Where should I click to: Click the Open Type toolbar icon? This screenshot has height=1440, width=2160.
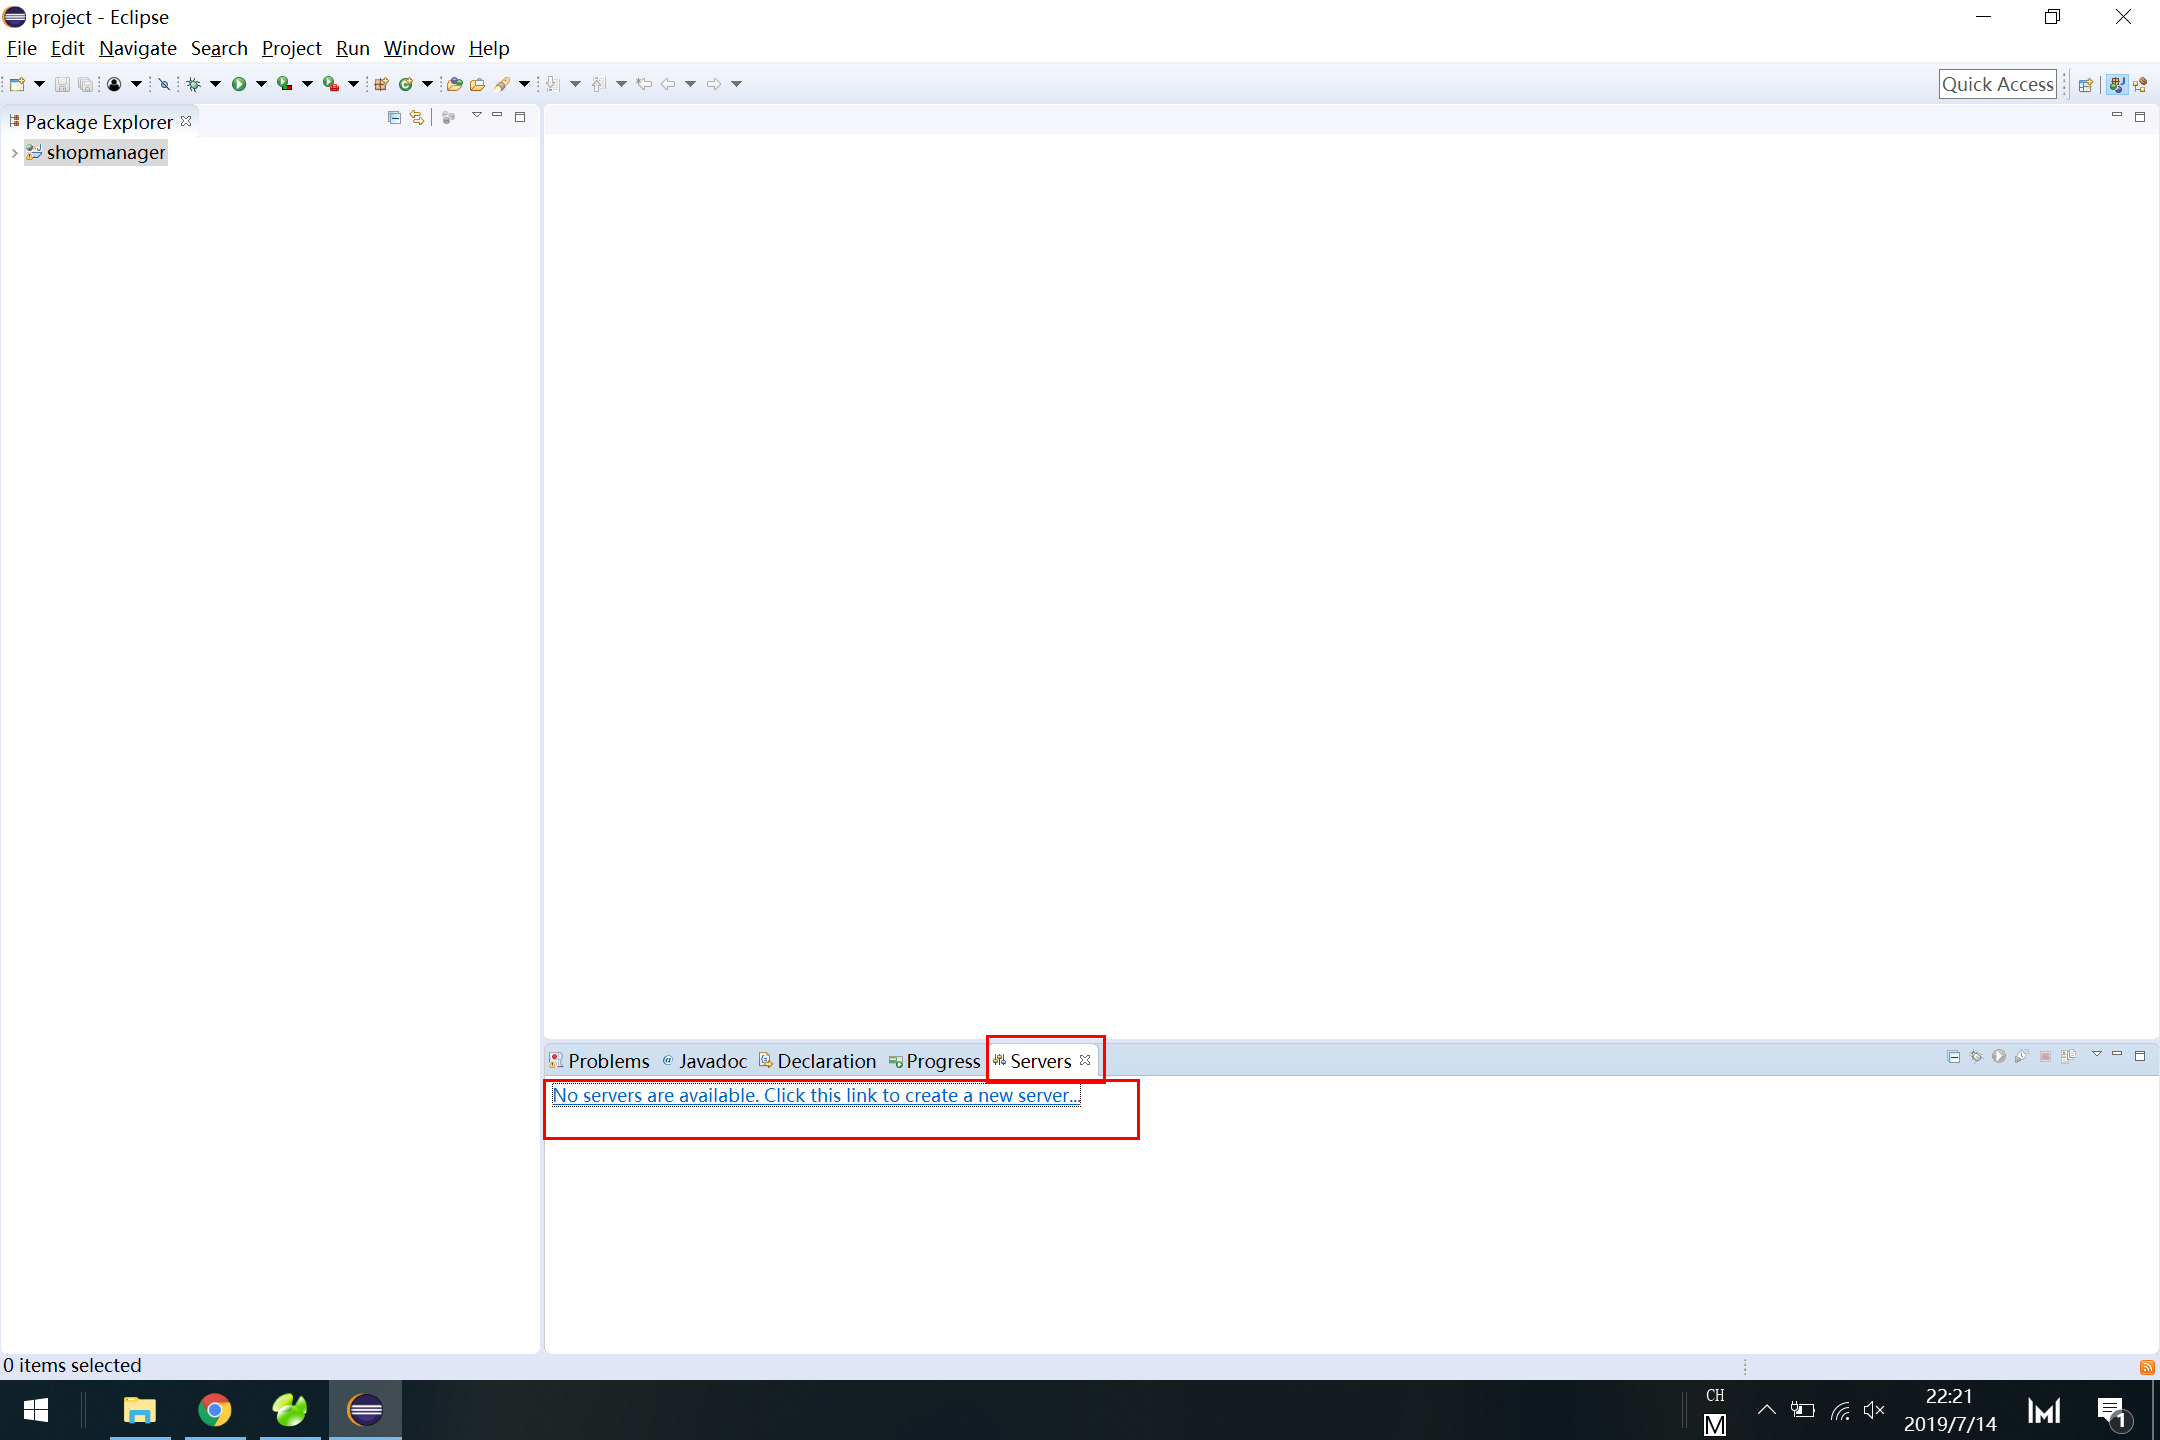pos(454,84)
